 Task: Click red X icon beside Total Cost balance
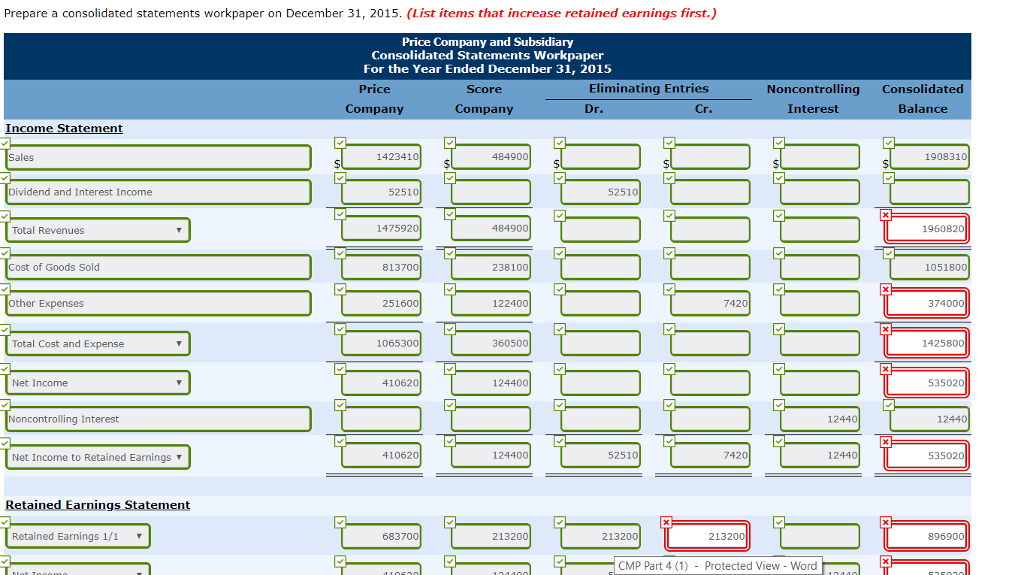click(886, 329)
